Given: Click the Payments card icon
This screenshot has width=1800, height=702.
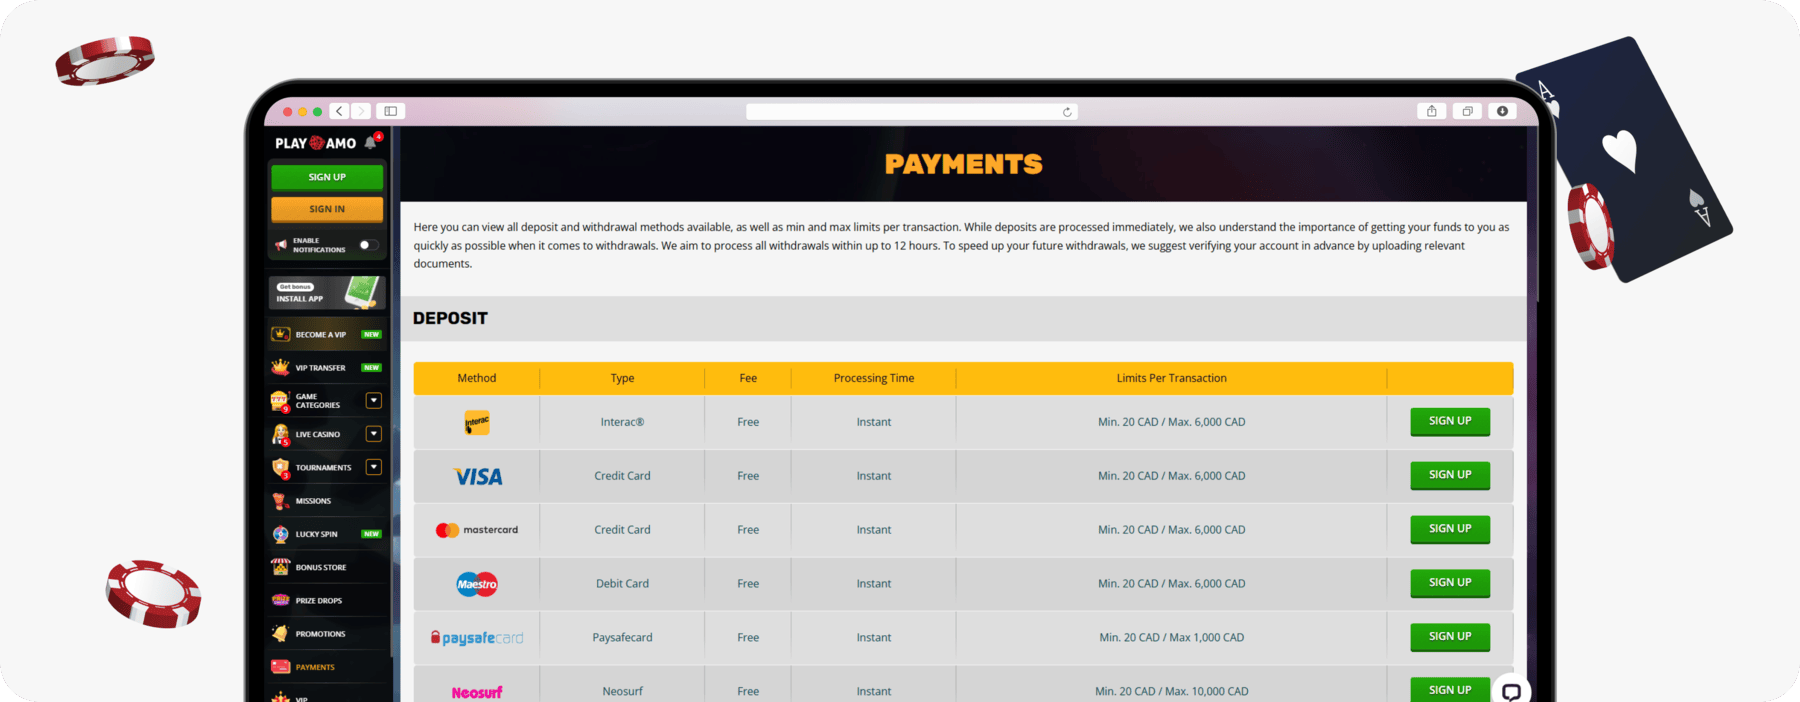Looking at the screenshot, I should [280, 667].
